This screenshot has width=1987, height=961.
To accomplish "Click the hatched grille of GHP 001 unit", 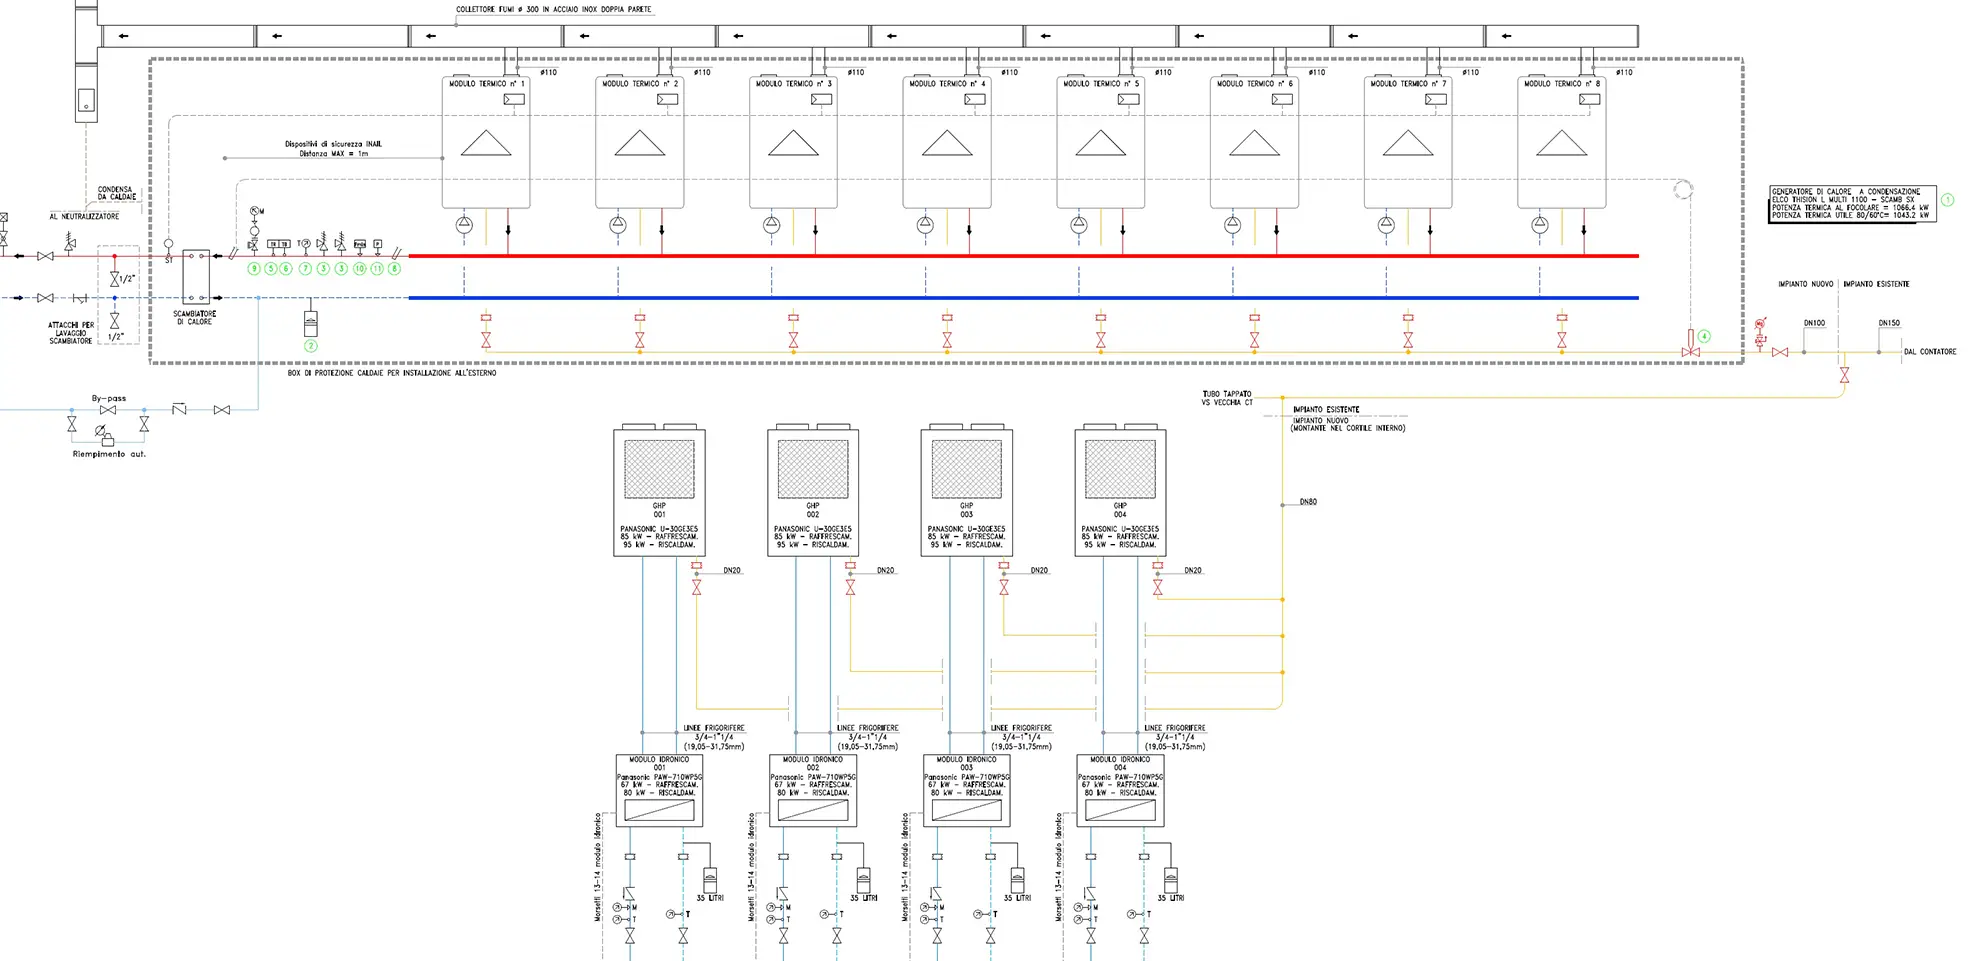I will click(x=659, y=469).
